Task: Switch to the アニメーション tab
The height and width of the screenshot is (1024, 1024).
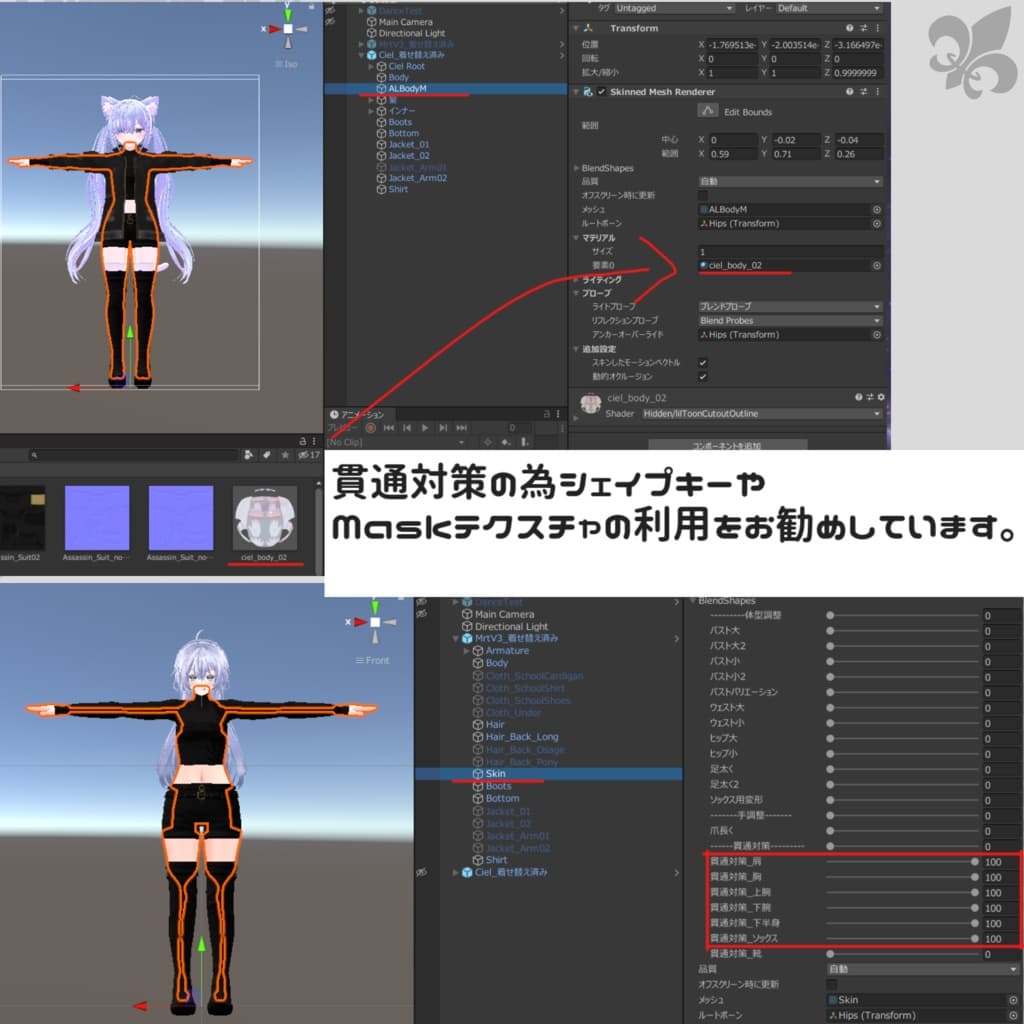Action: pyautogui.click(x=357, y=414)
